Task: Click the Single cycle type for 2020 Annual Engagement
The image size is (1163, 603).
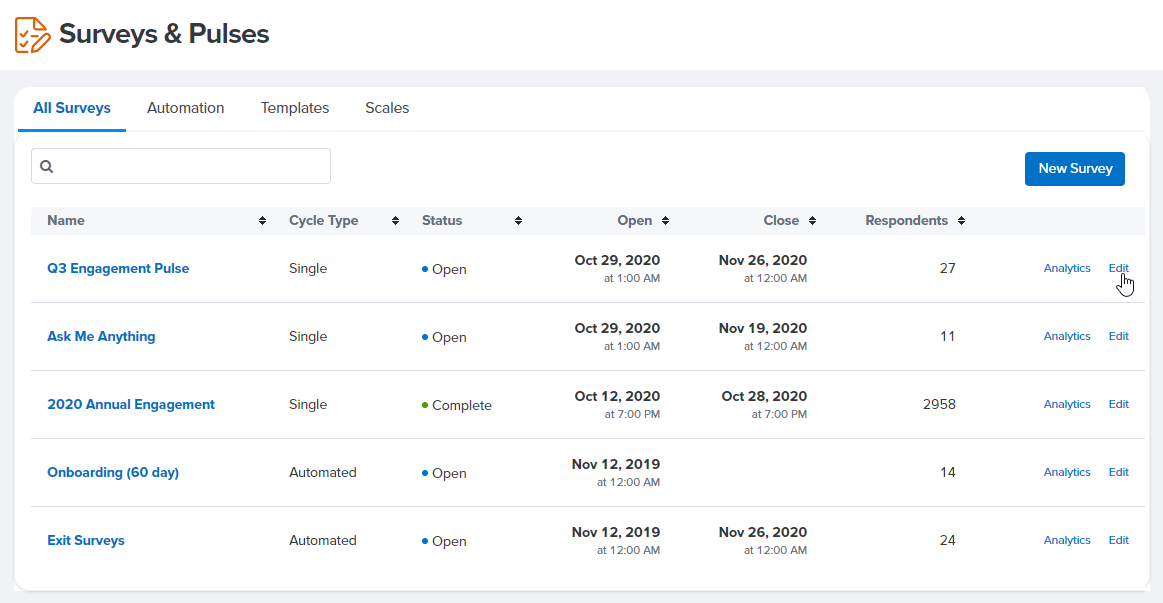Action: click(308, 404)
